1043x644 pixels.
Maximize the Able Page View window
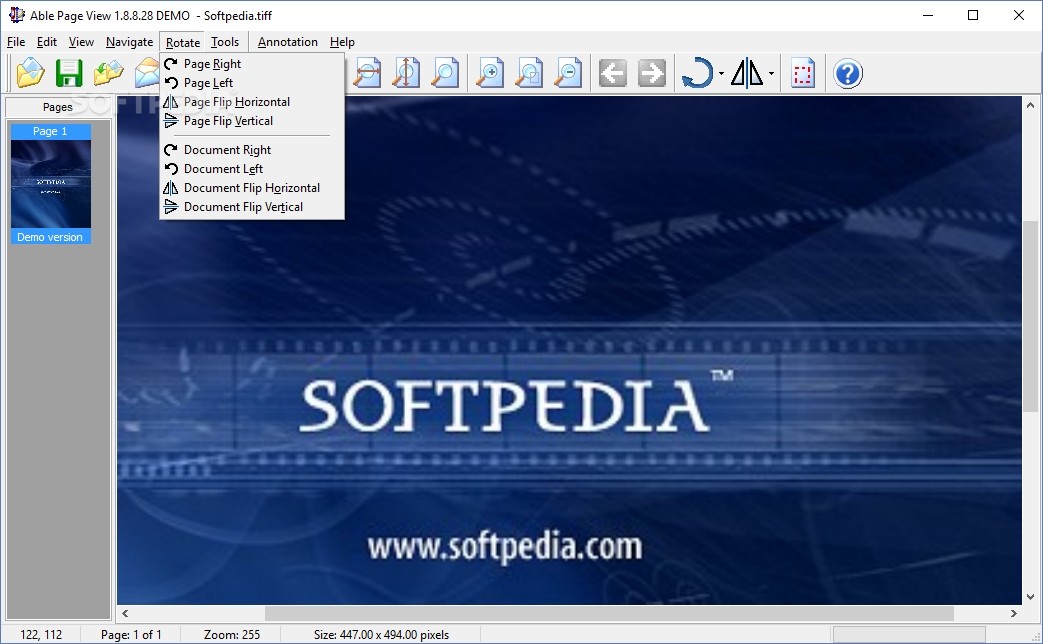[973, 15]
